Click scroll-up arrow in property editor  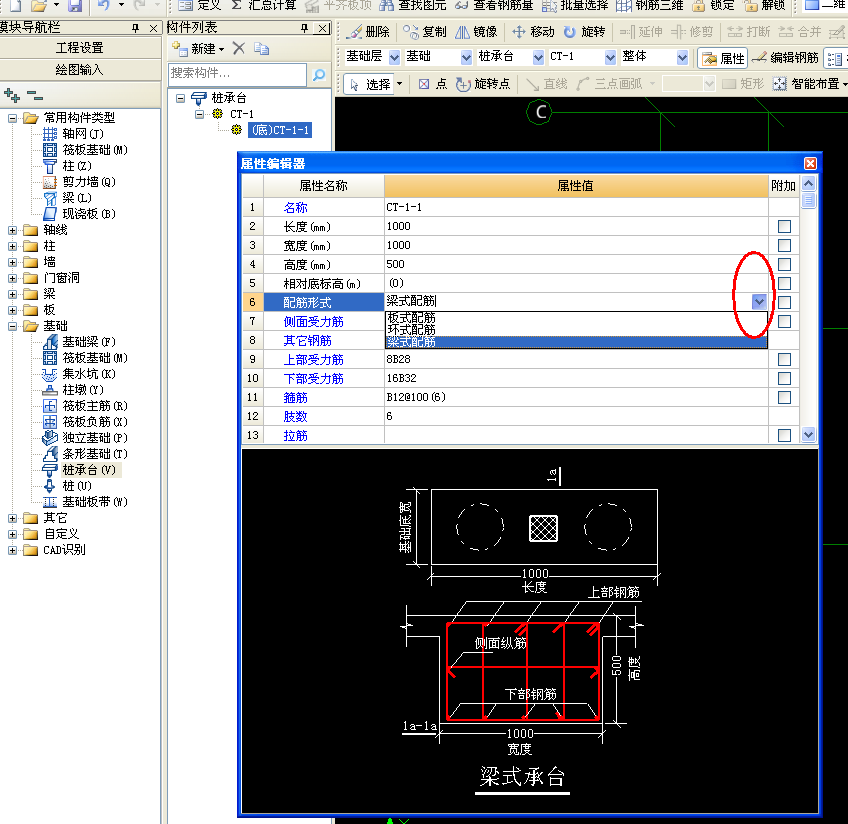point(808,184)
